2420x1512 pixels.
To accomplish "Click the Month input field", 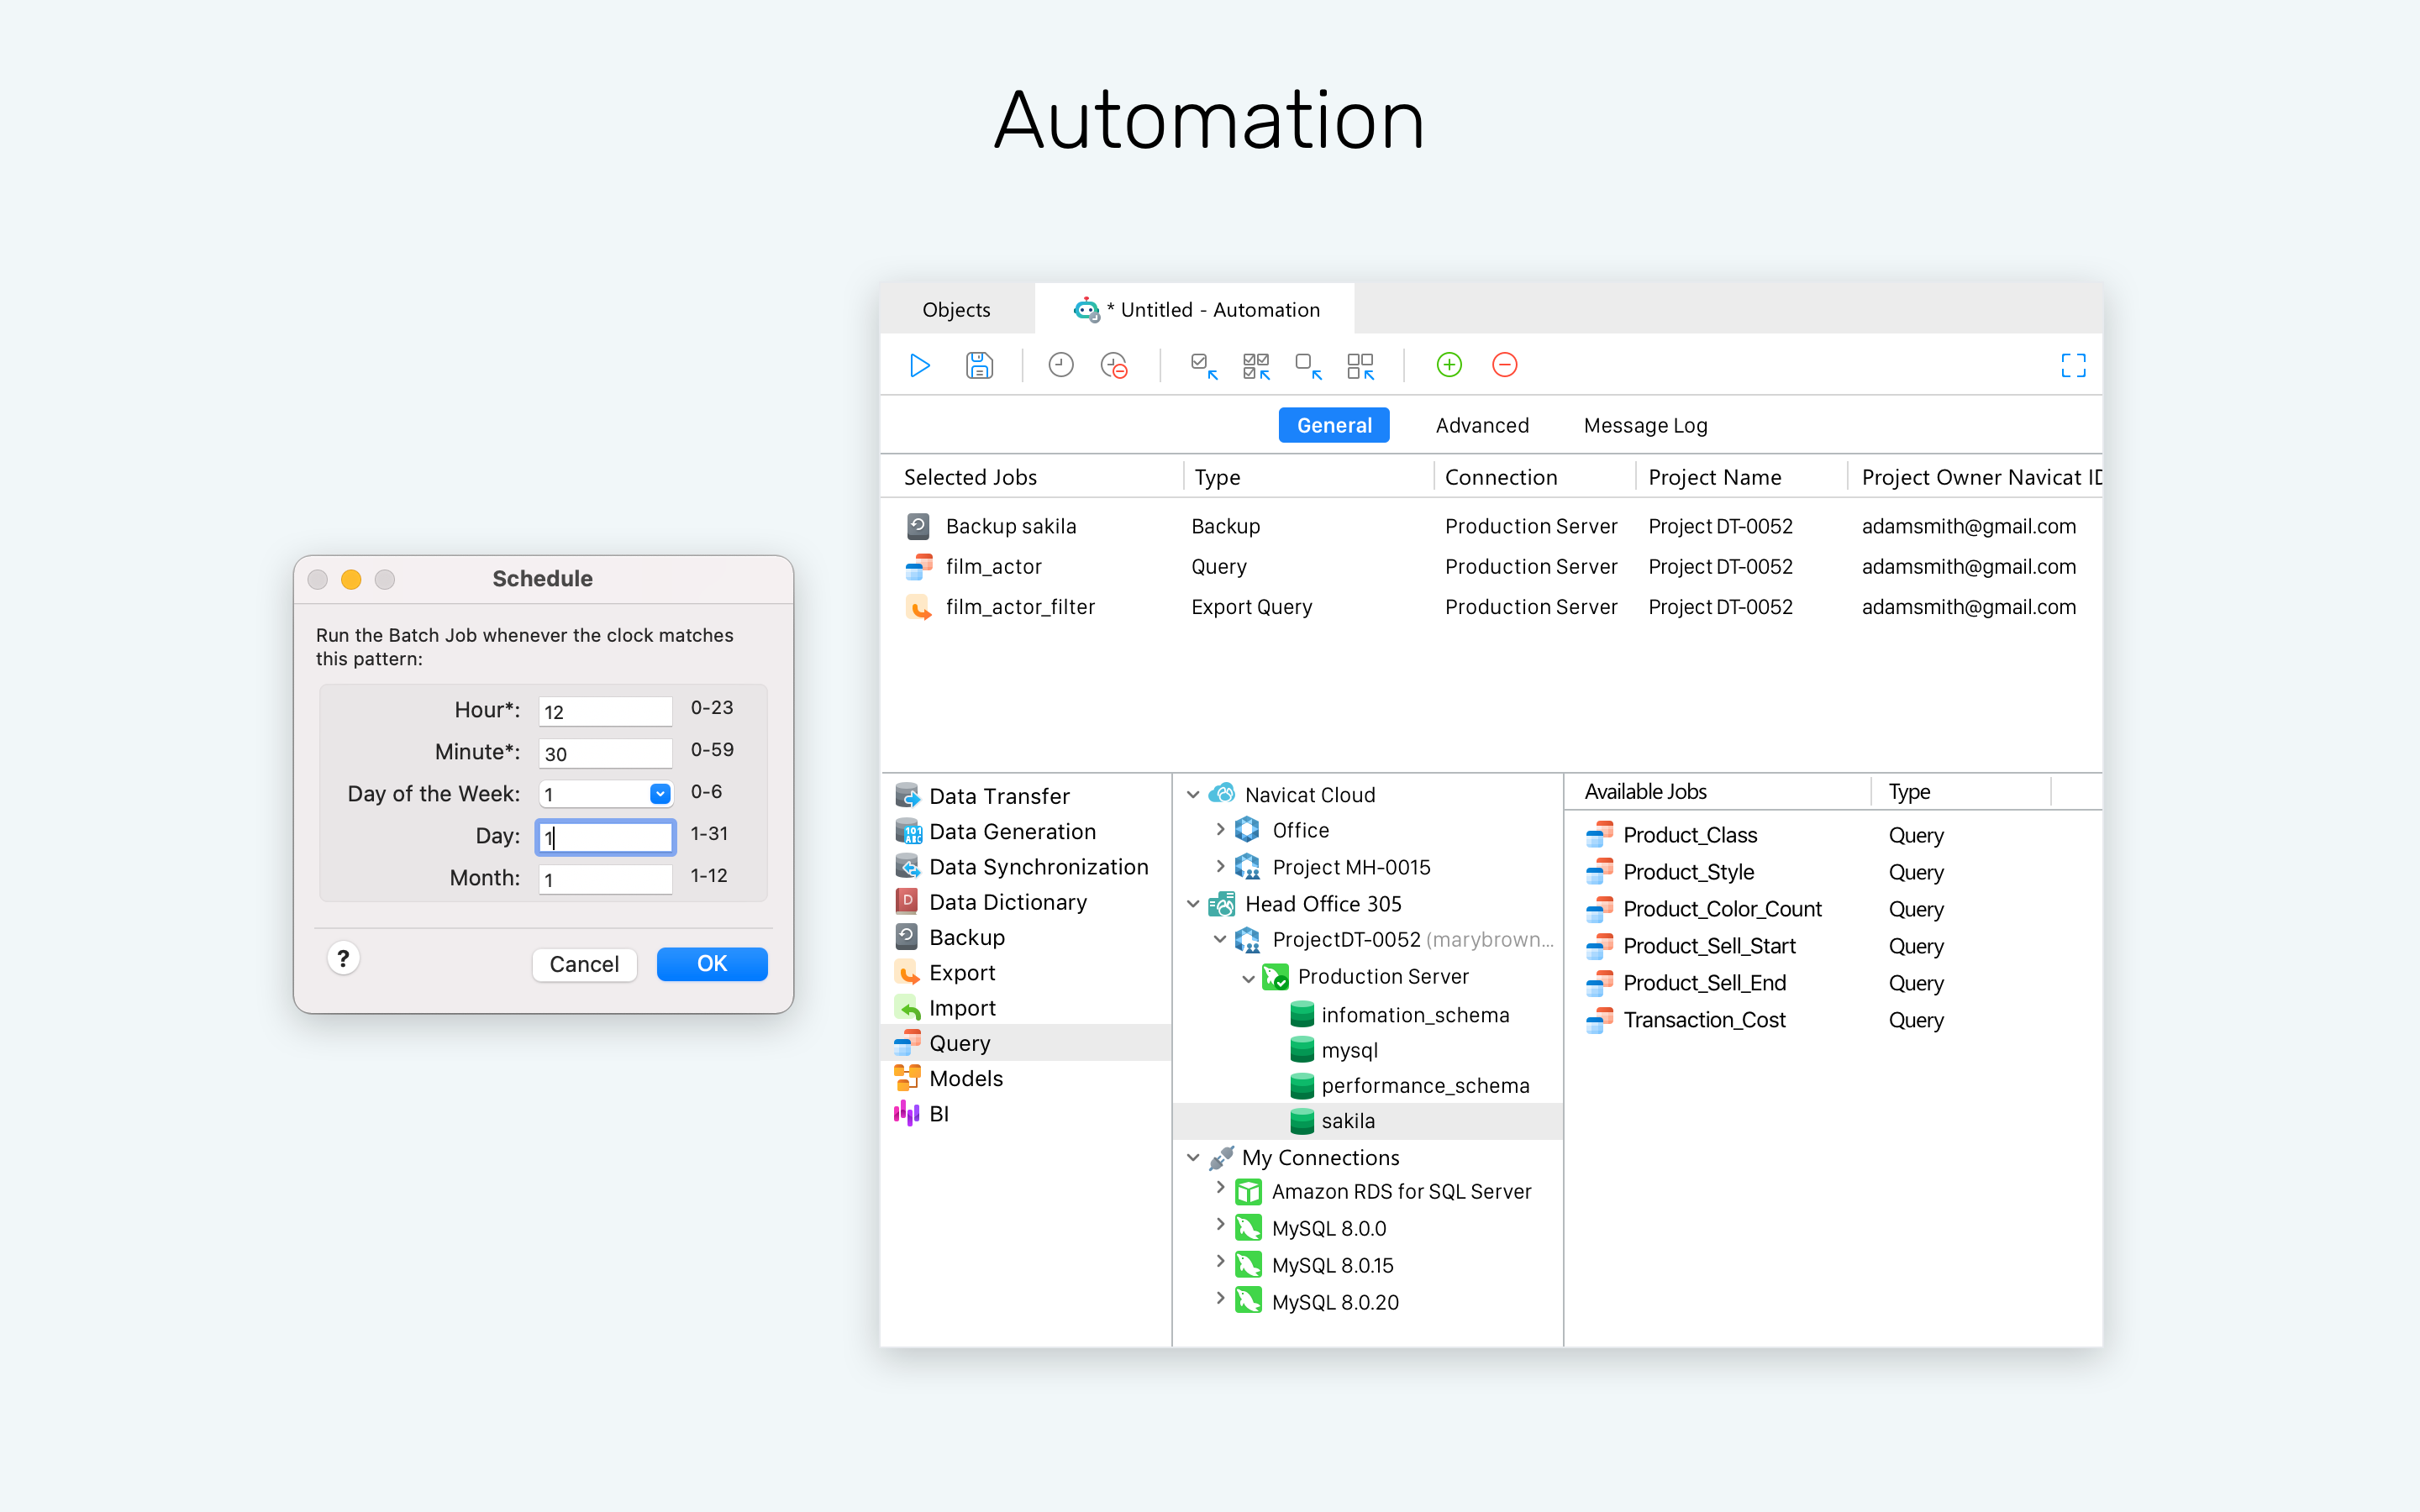I will tap(605, 879).
